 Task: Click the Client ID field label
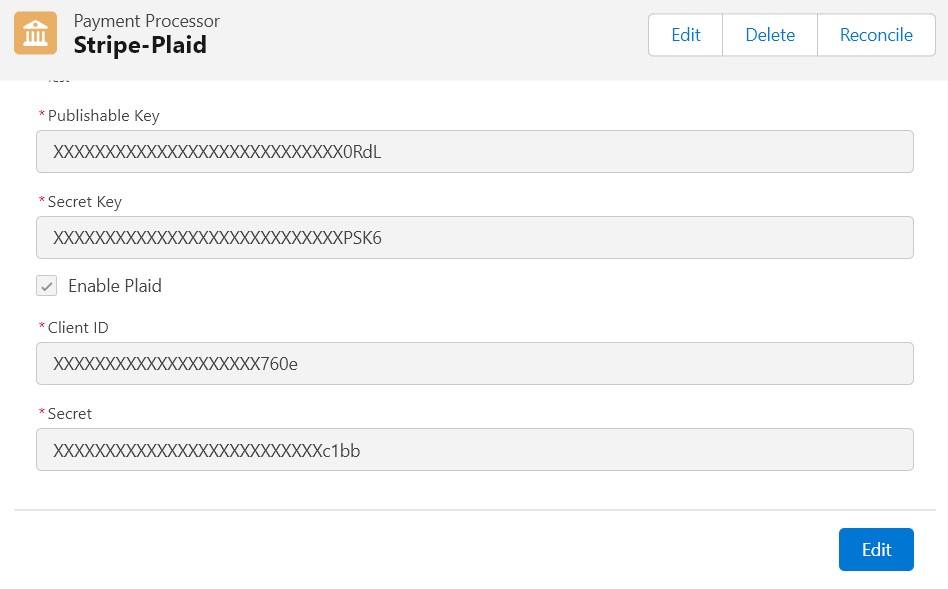pyautogui.click(x=78, y=328)
